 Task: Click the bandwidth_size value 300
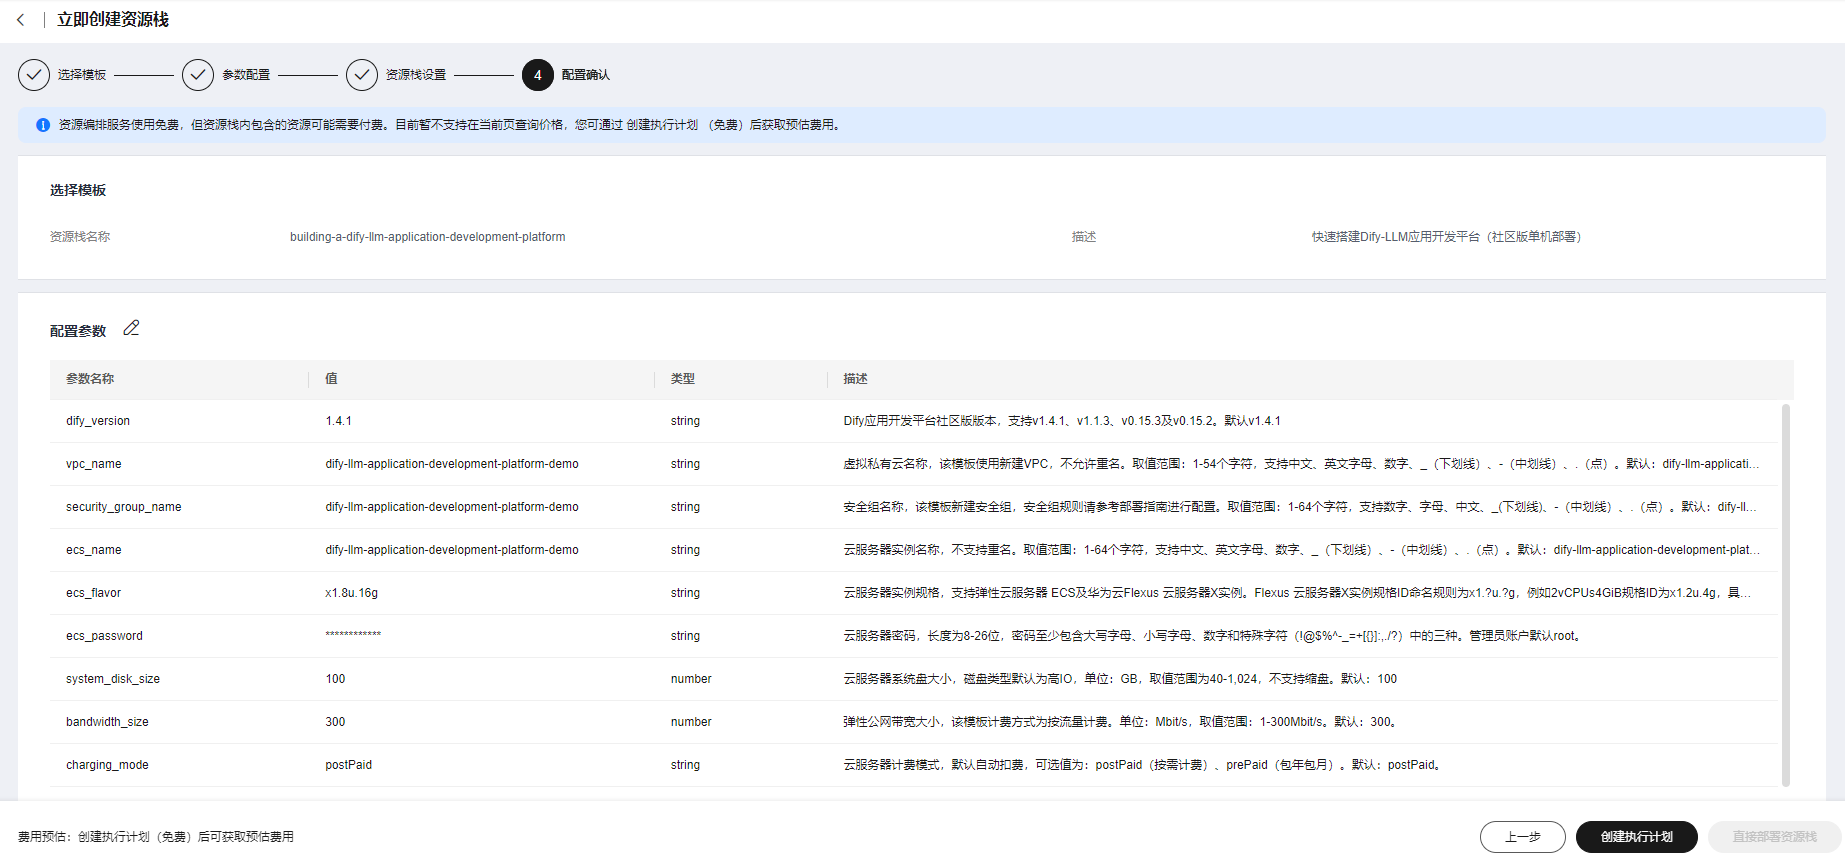coord(335,722)
